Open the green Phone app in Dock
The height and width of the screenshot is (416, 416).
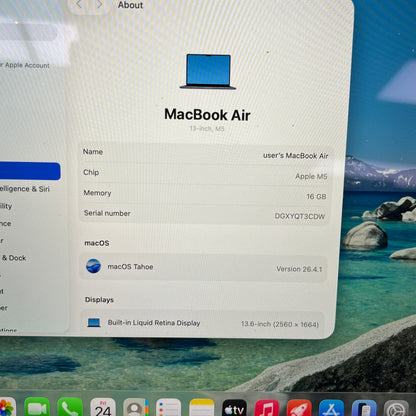(70, 407)
